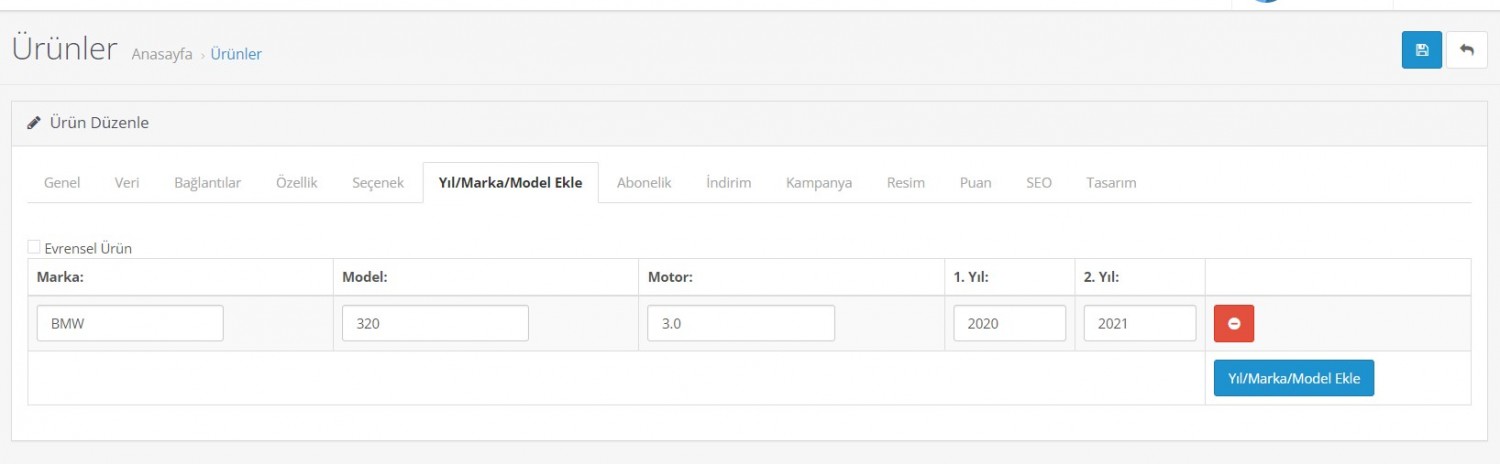
Task: Click the Motor field with 3.0
Action: [741, 324]
